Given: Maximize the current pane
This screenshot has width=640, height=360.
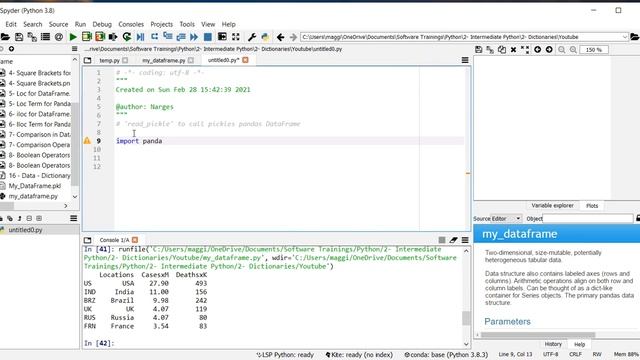Looking at the screenshot, I should [x=222, y=37].
